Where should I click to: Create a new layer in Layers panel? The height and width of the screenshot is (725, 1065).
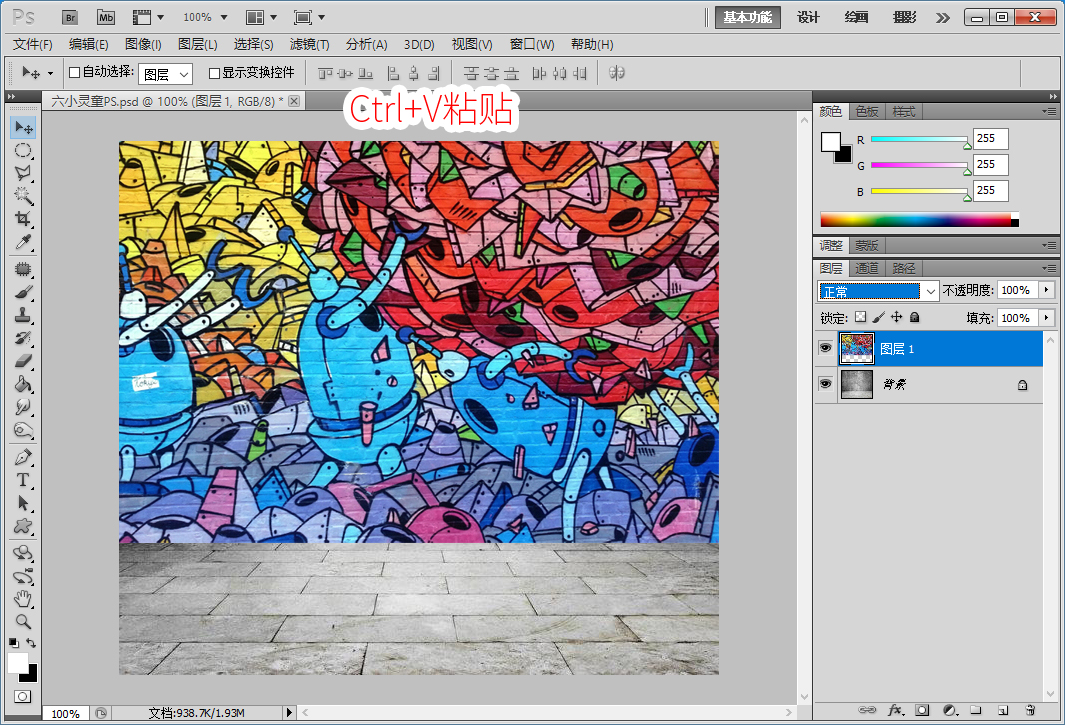[x=1003, y=710]
